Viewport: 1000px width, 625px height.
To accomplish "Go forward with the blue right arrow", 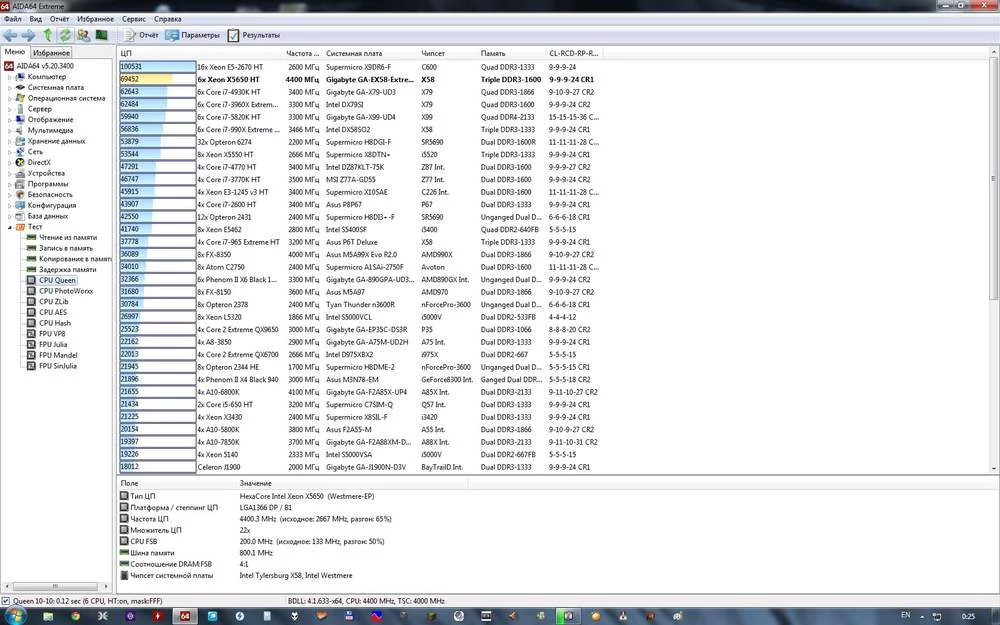I will [29, 35].
